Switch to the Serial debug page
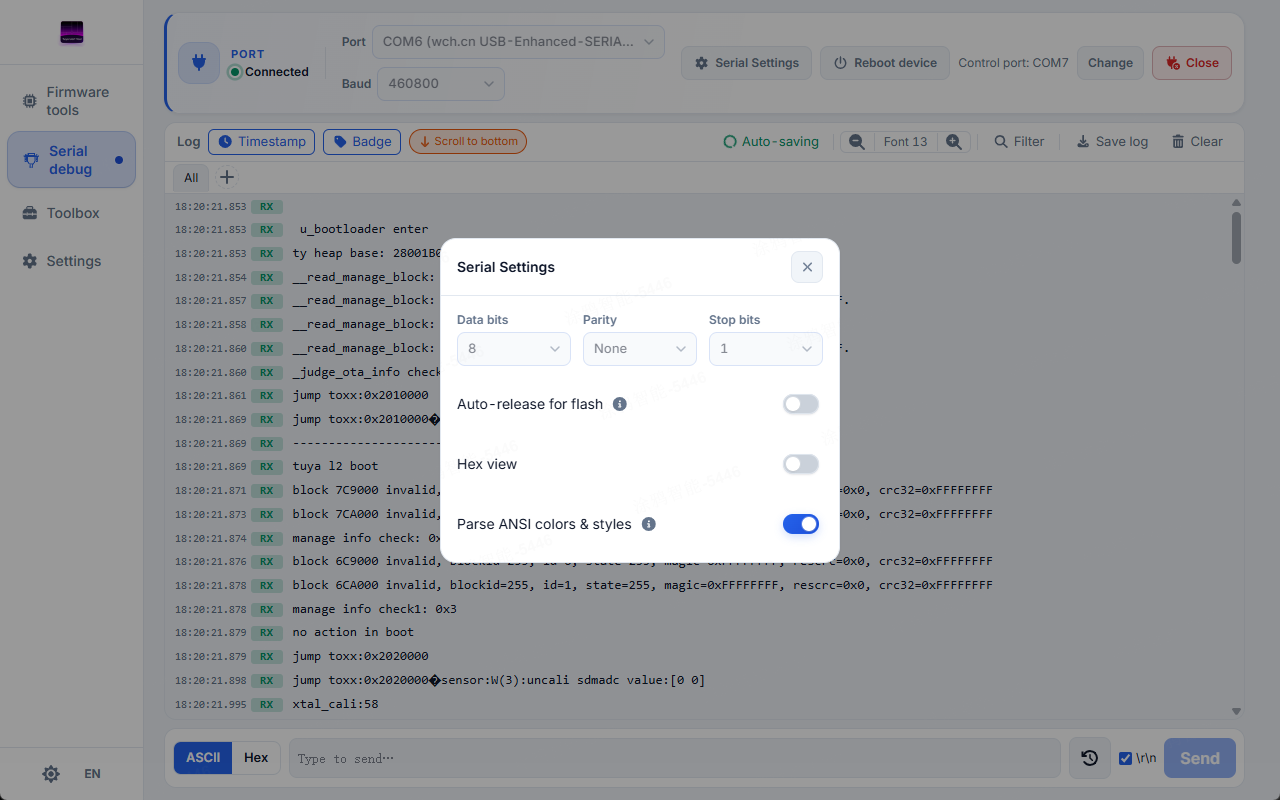1280x800 pixels. pyautogui.click(x=71, y=160)
